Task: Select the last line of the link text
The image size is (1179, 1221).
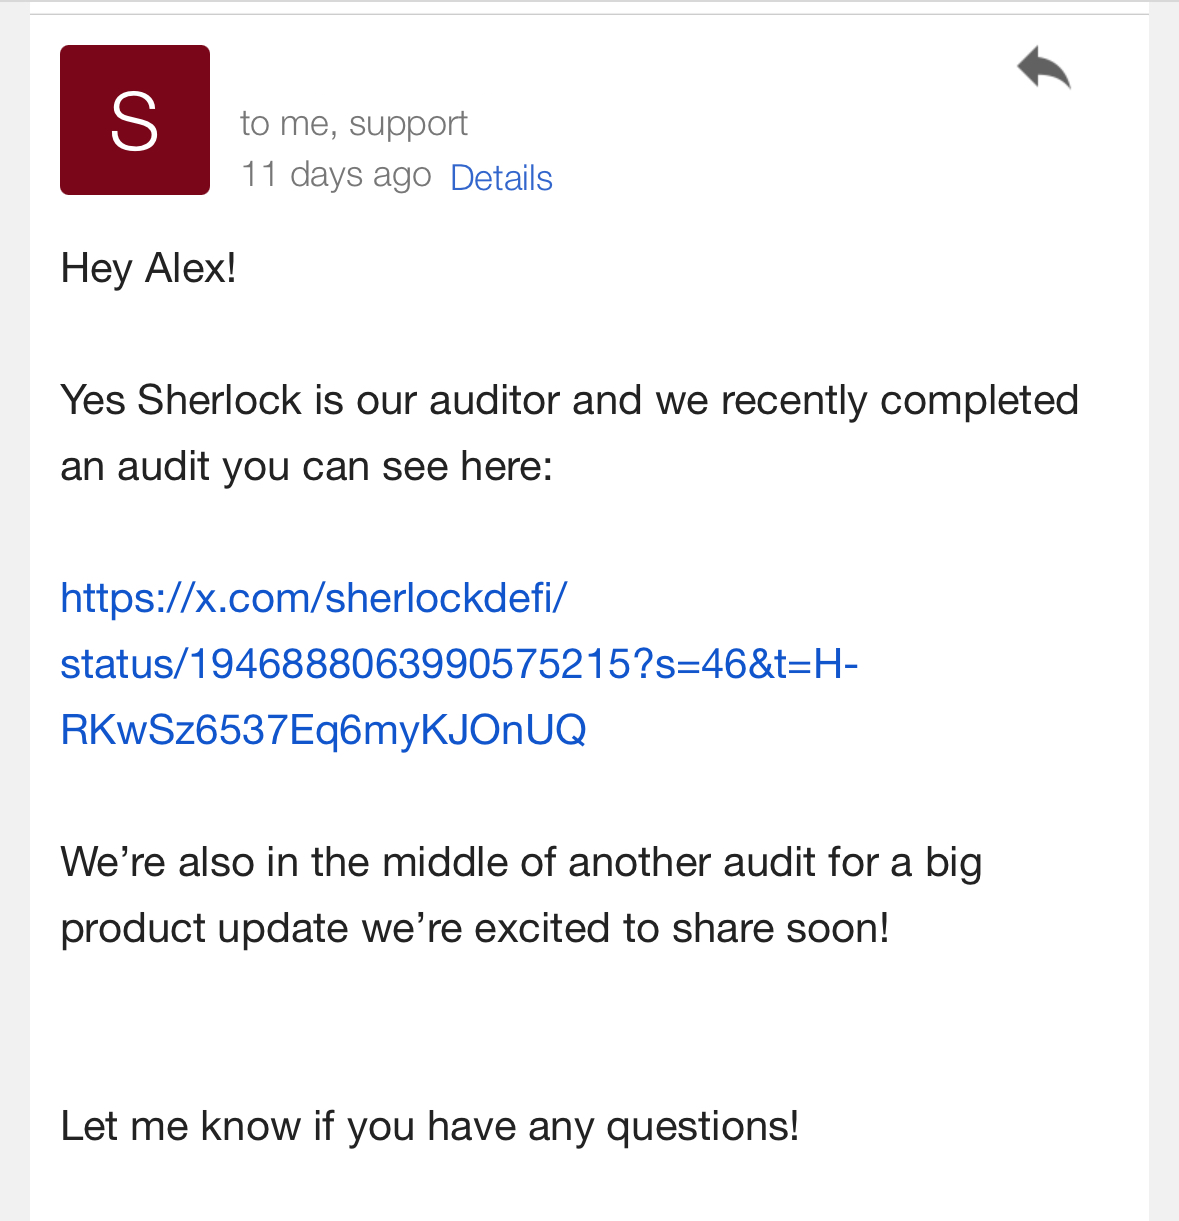Action: tap(323, 730)
